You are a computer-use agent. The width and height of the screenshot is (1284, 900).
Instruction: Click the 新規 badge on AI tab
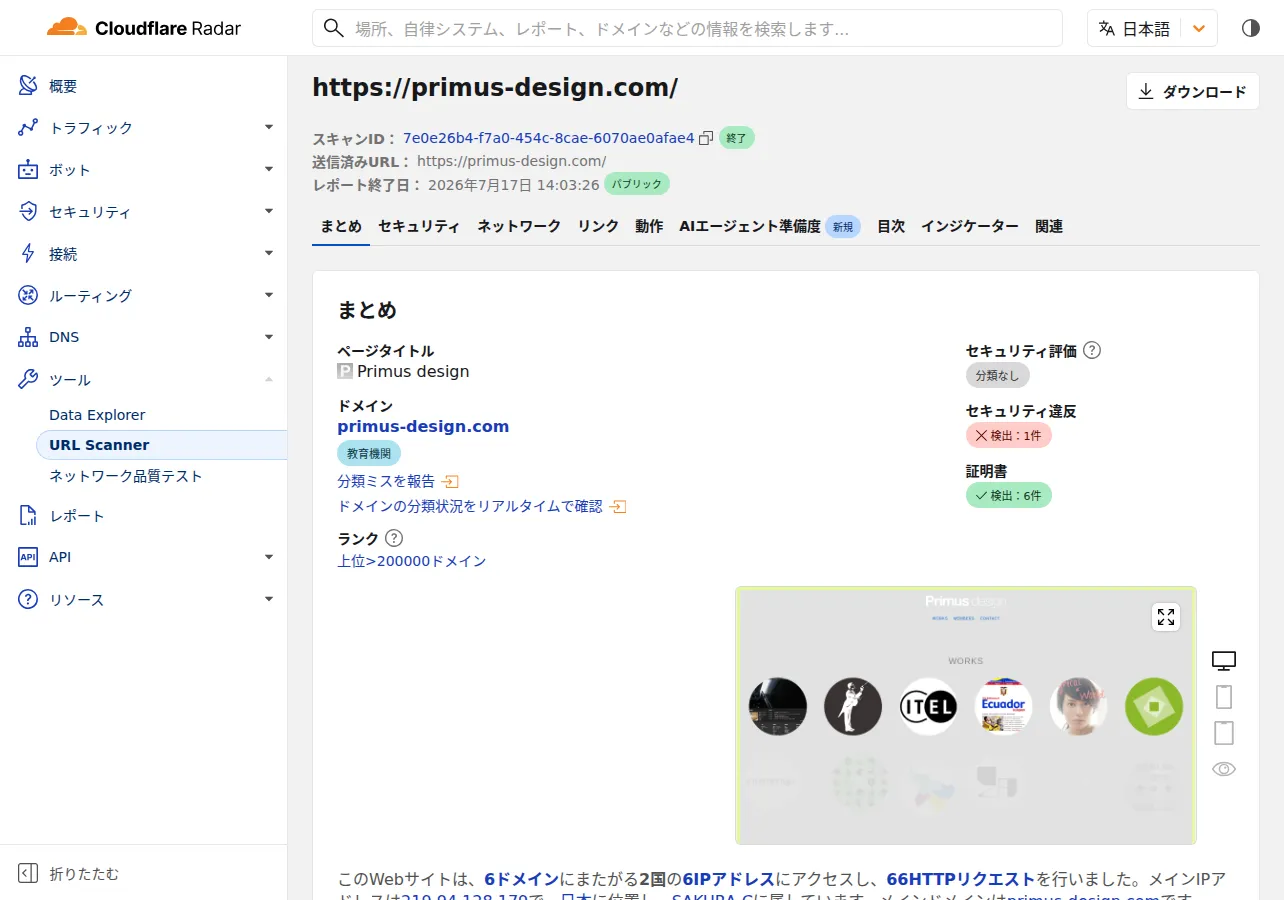843,227
